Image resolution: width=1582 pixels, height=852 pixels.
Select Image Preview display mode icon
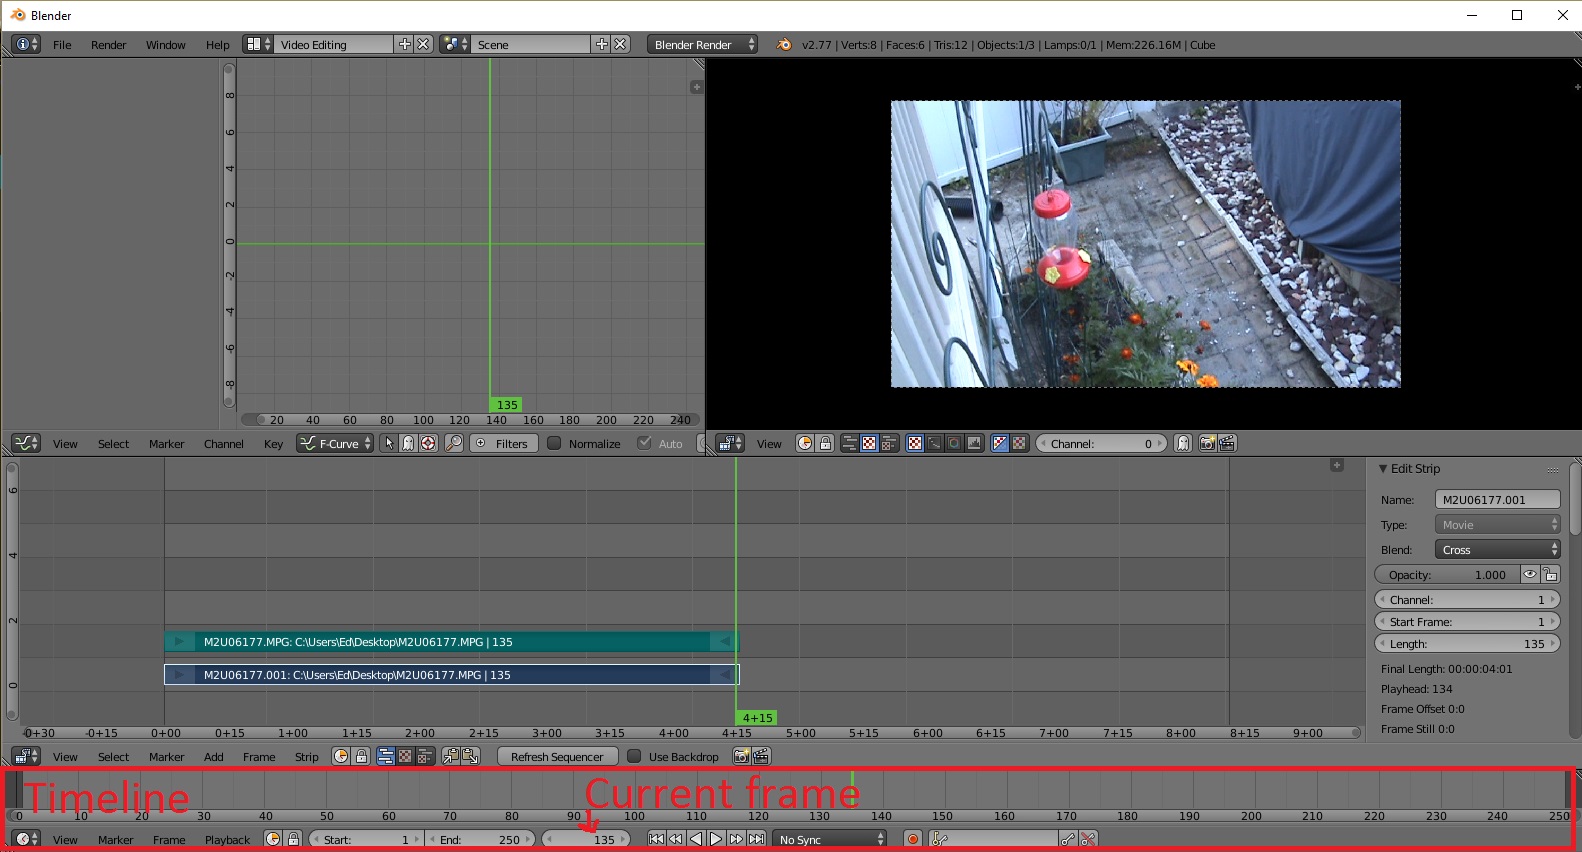(x=914, y=443)
